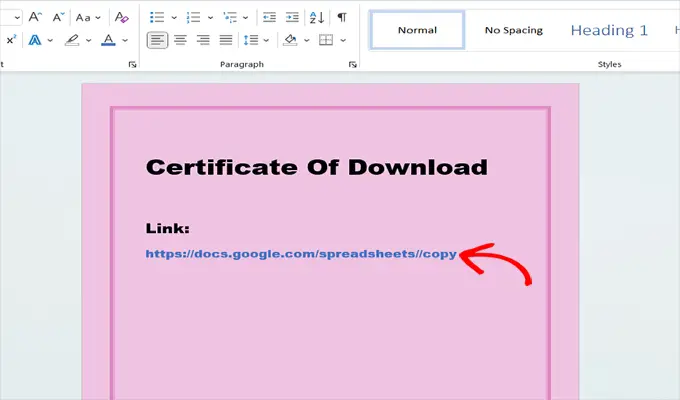Click the Link: label text
The height and width of the screenshot is (400, 680).
(167, 228)
